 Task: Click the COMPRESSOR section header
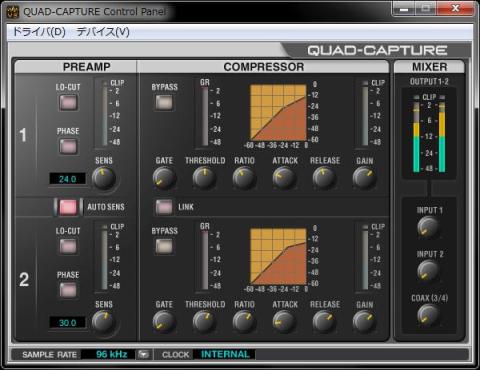(x=263, y=67)
